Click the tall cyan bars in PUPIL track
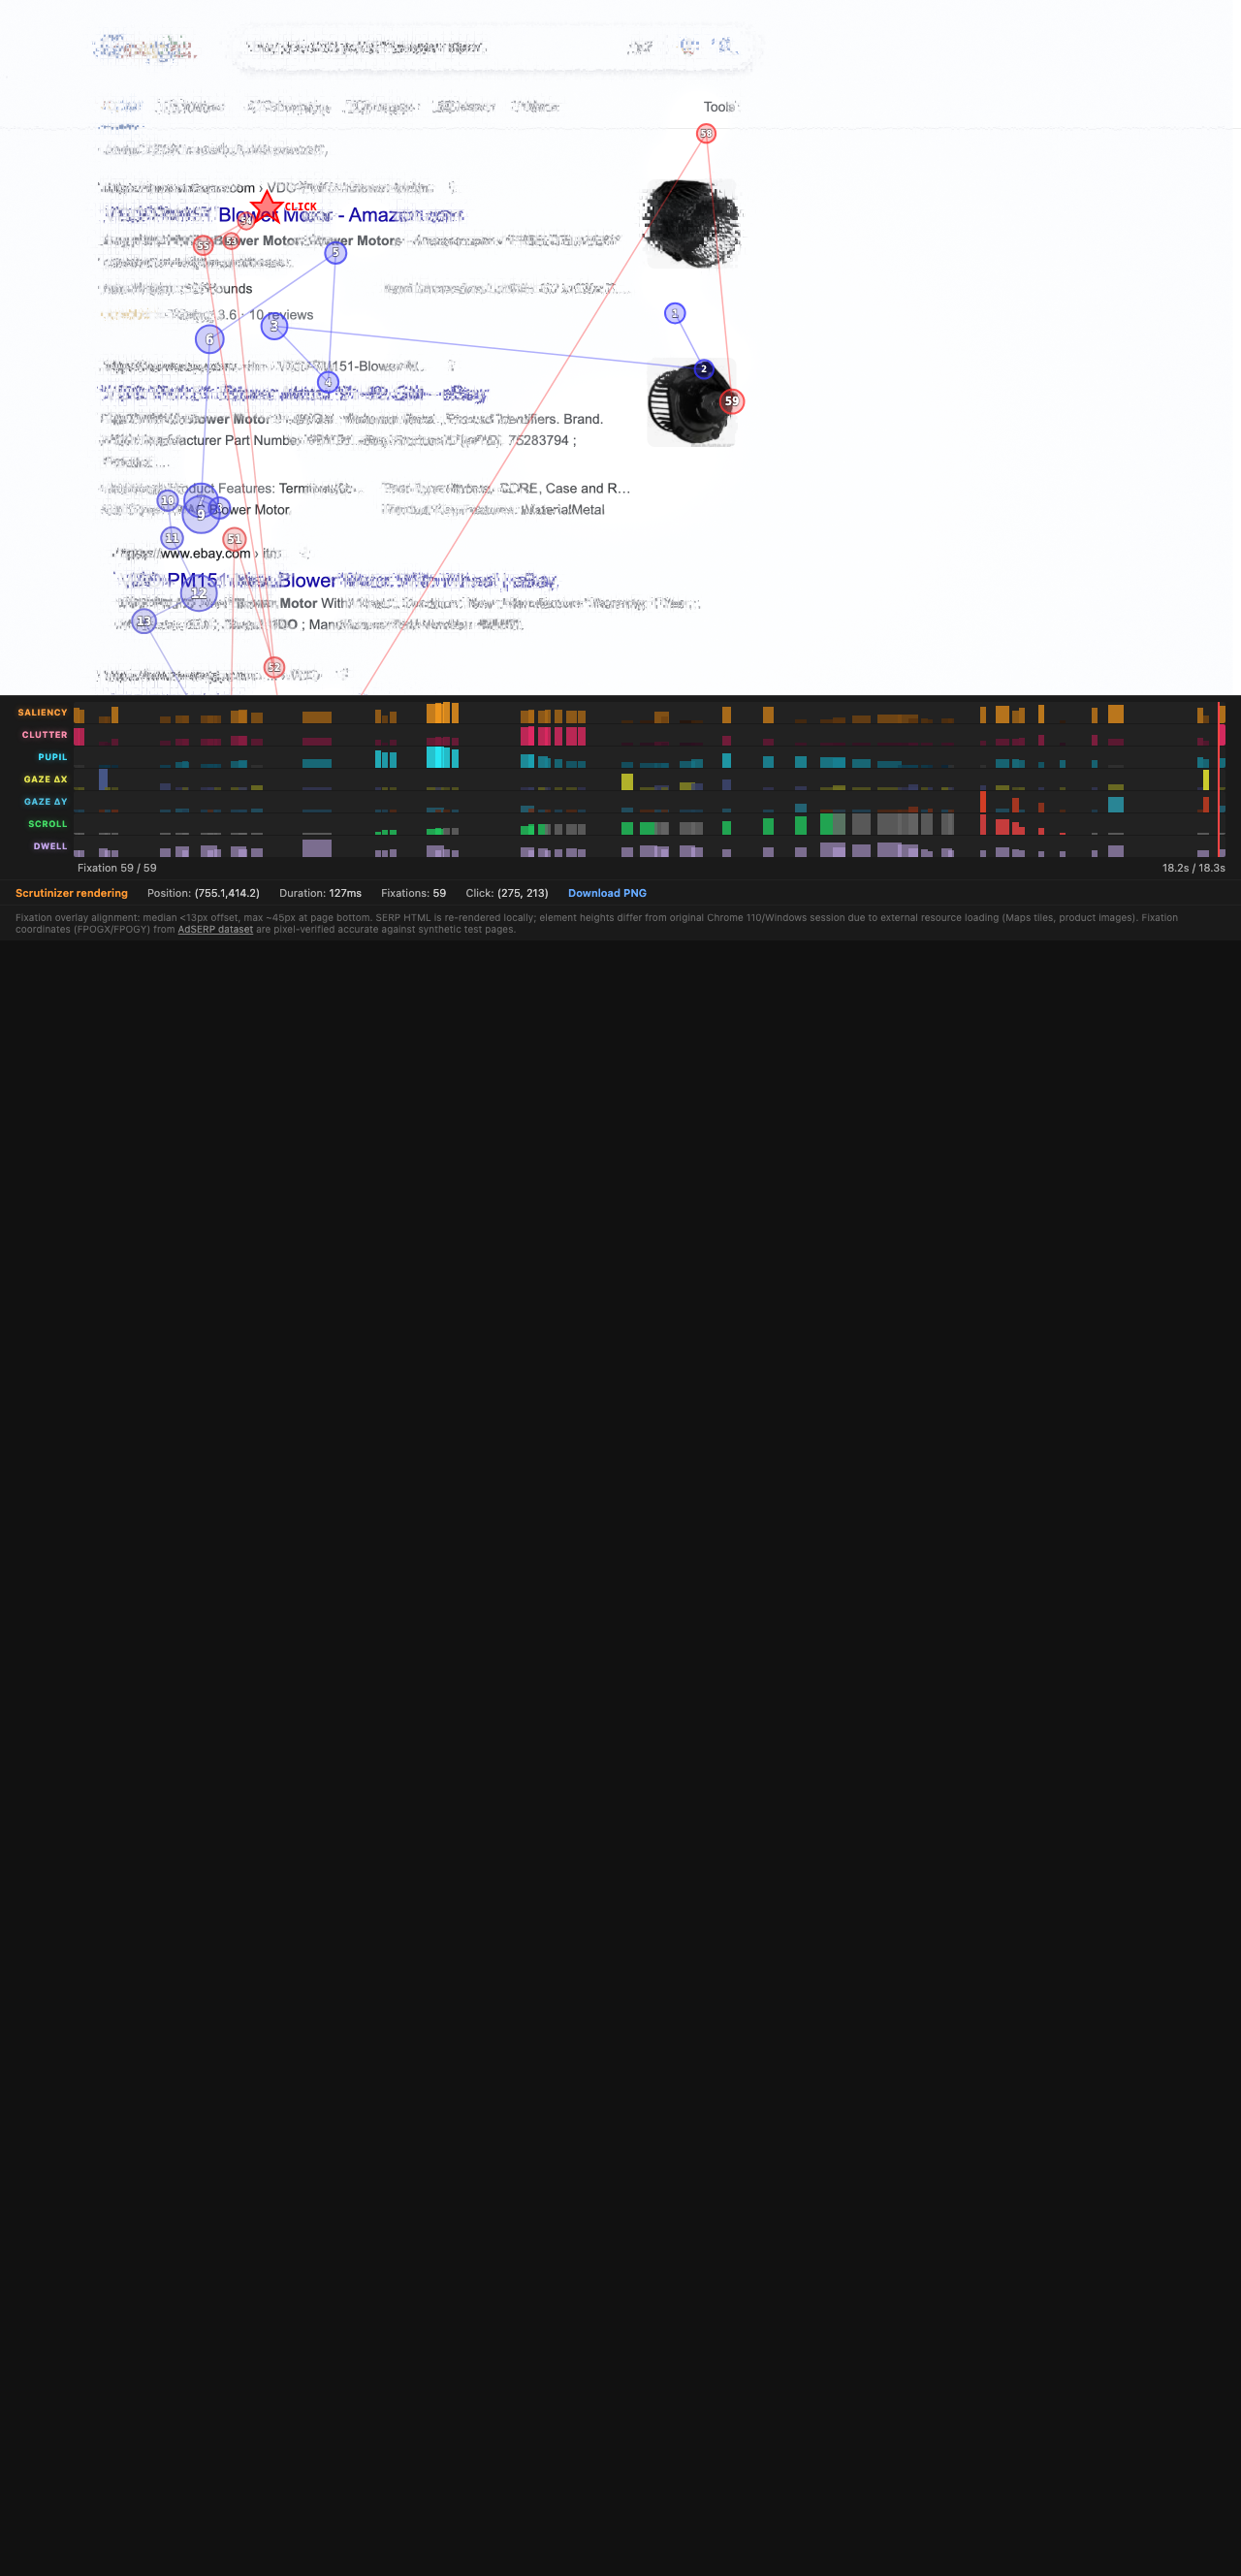This screenshot has height=2576, width=1241. coord(442,757)
